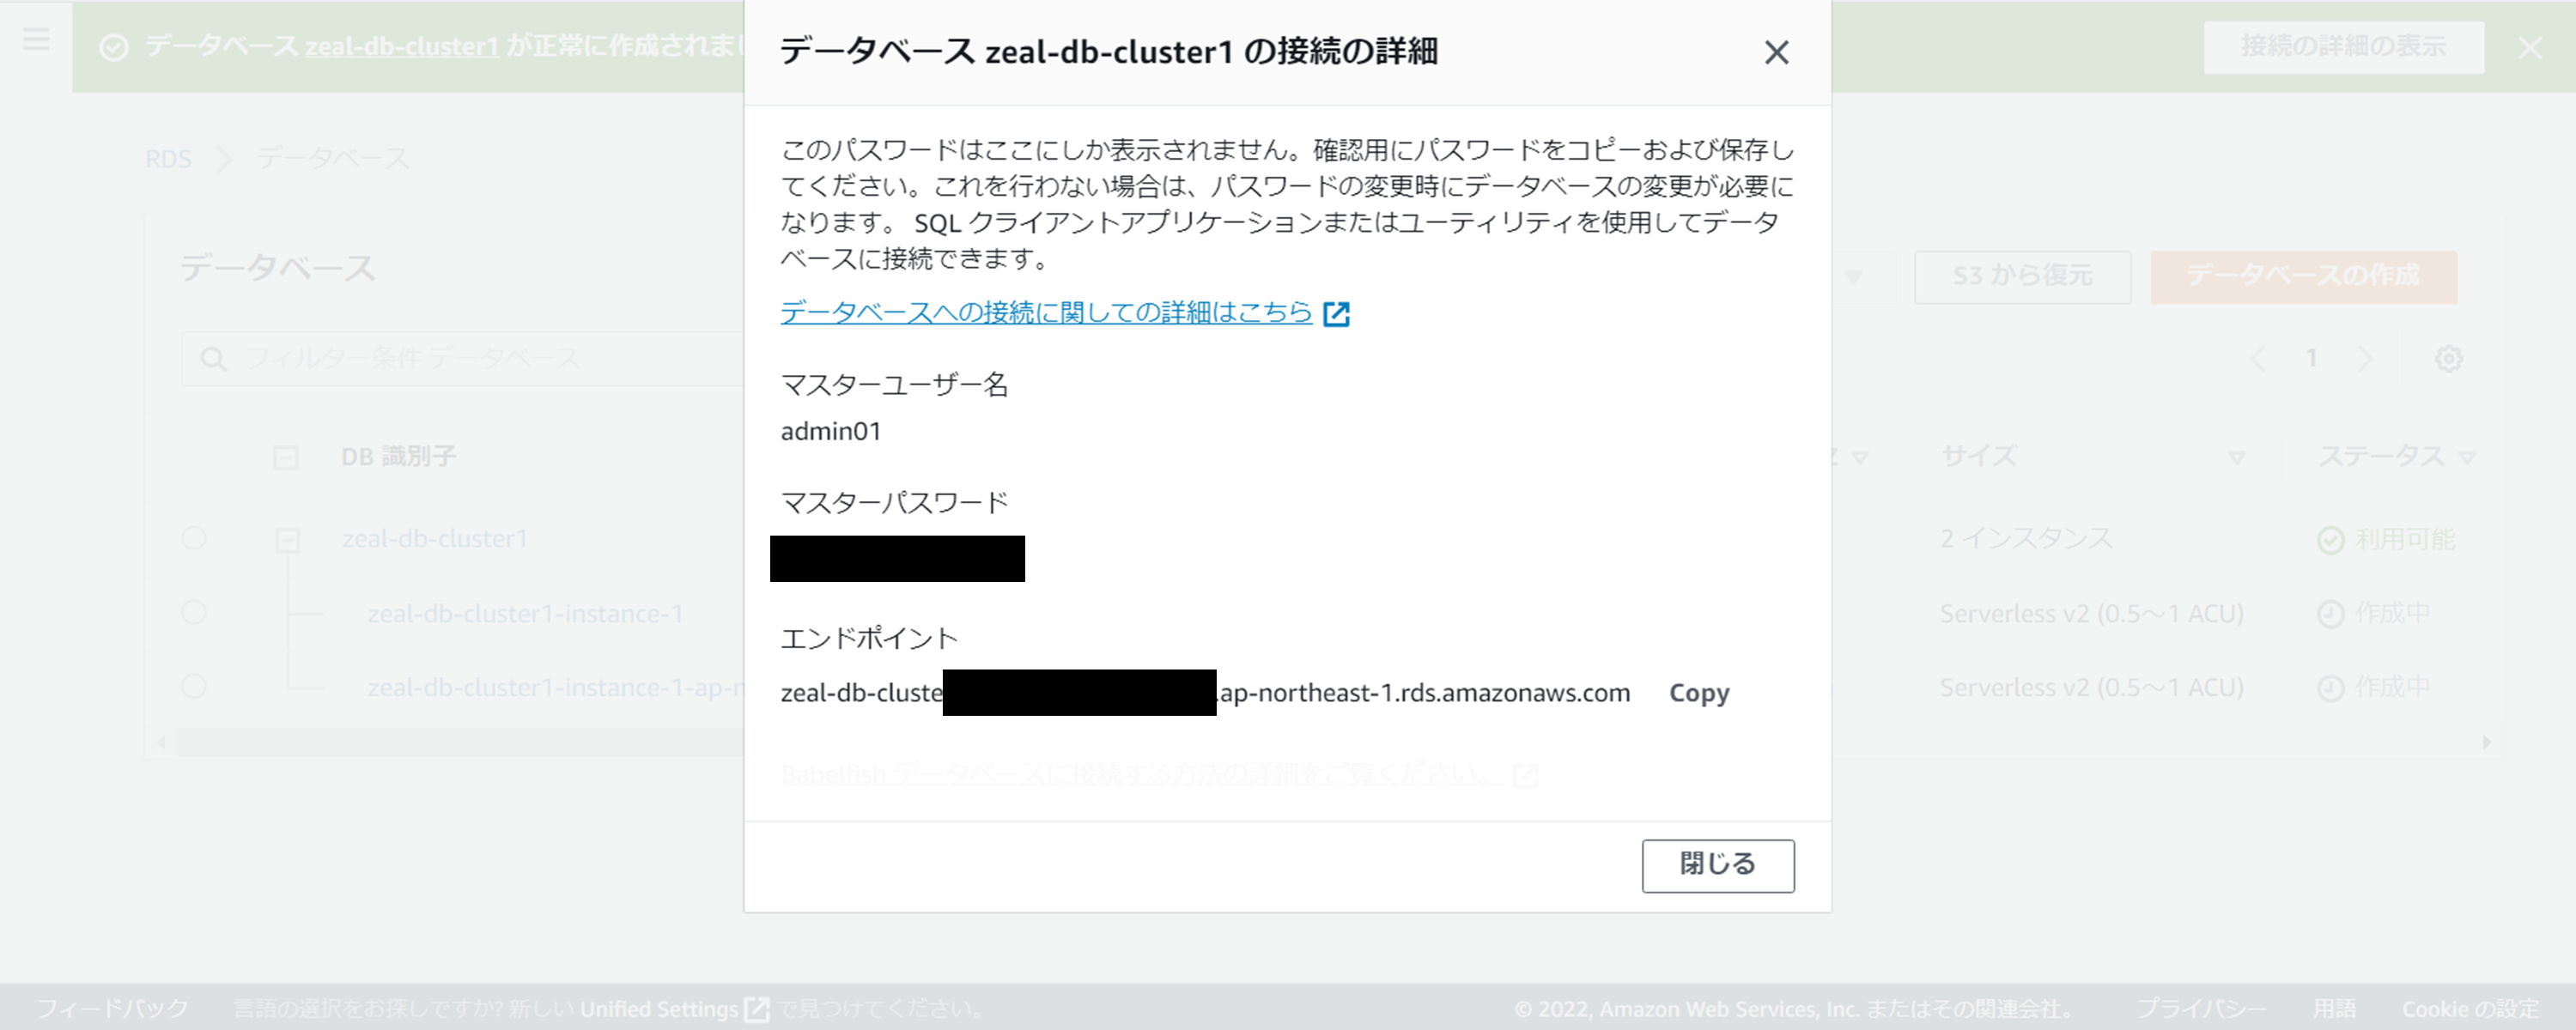Go to previous page arrow in pagination

[x=2258, y=359]
